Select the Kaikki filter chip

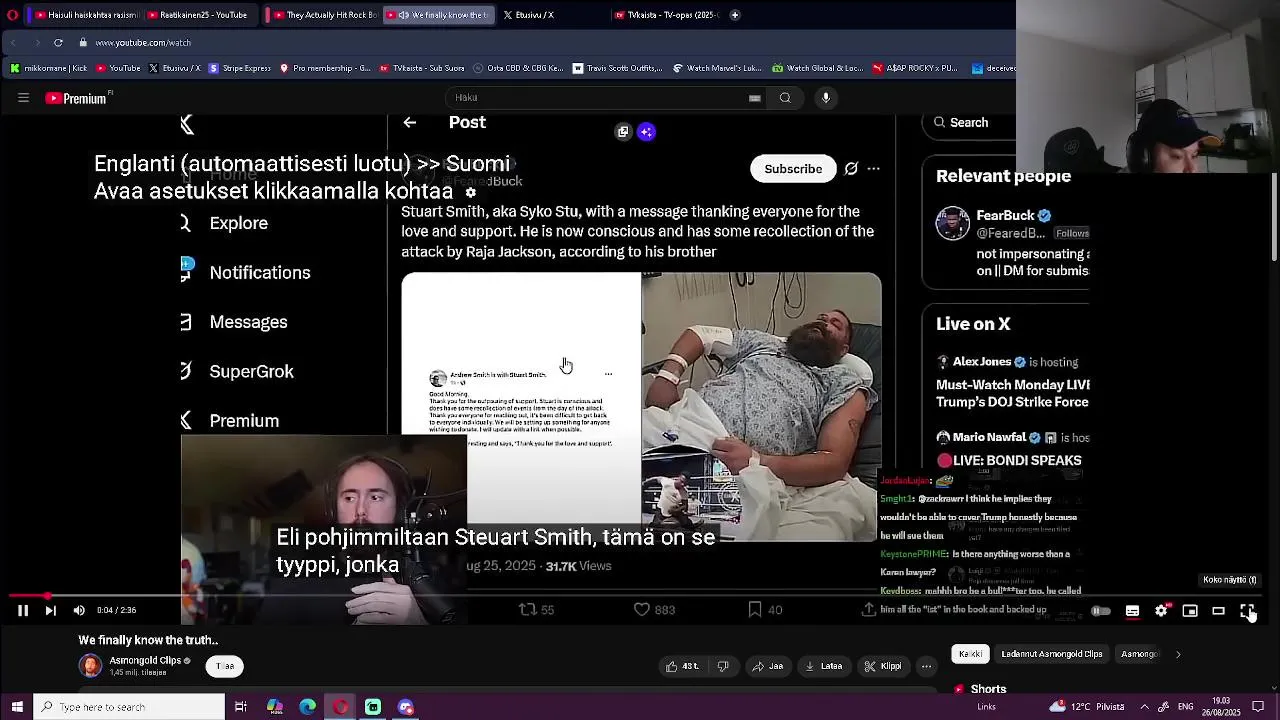tap(970, 654)
